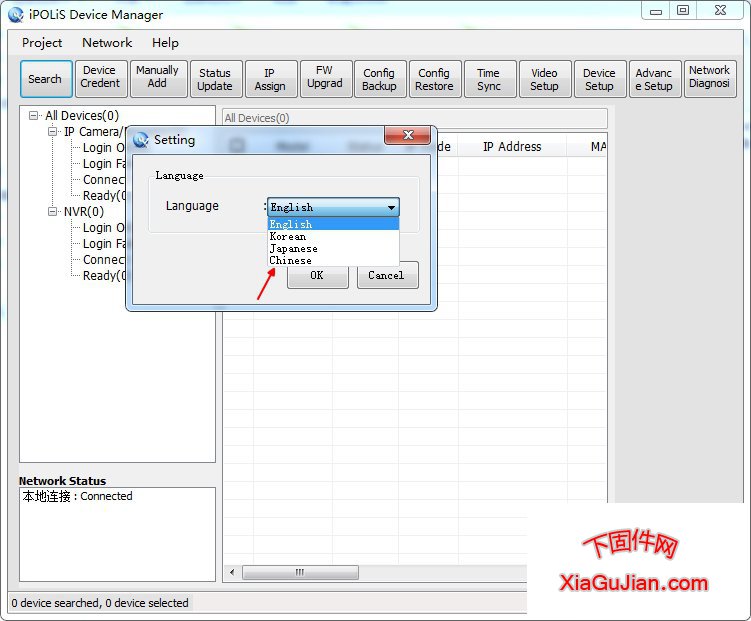Click the Search toolbar button
Screen dimensions: 751x621
click(46, 79)
